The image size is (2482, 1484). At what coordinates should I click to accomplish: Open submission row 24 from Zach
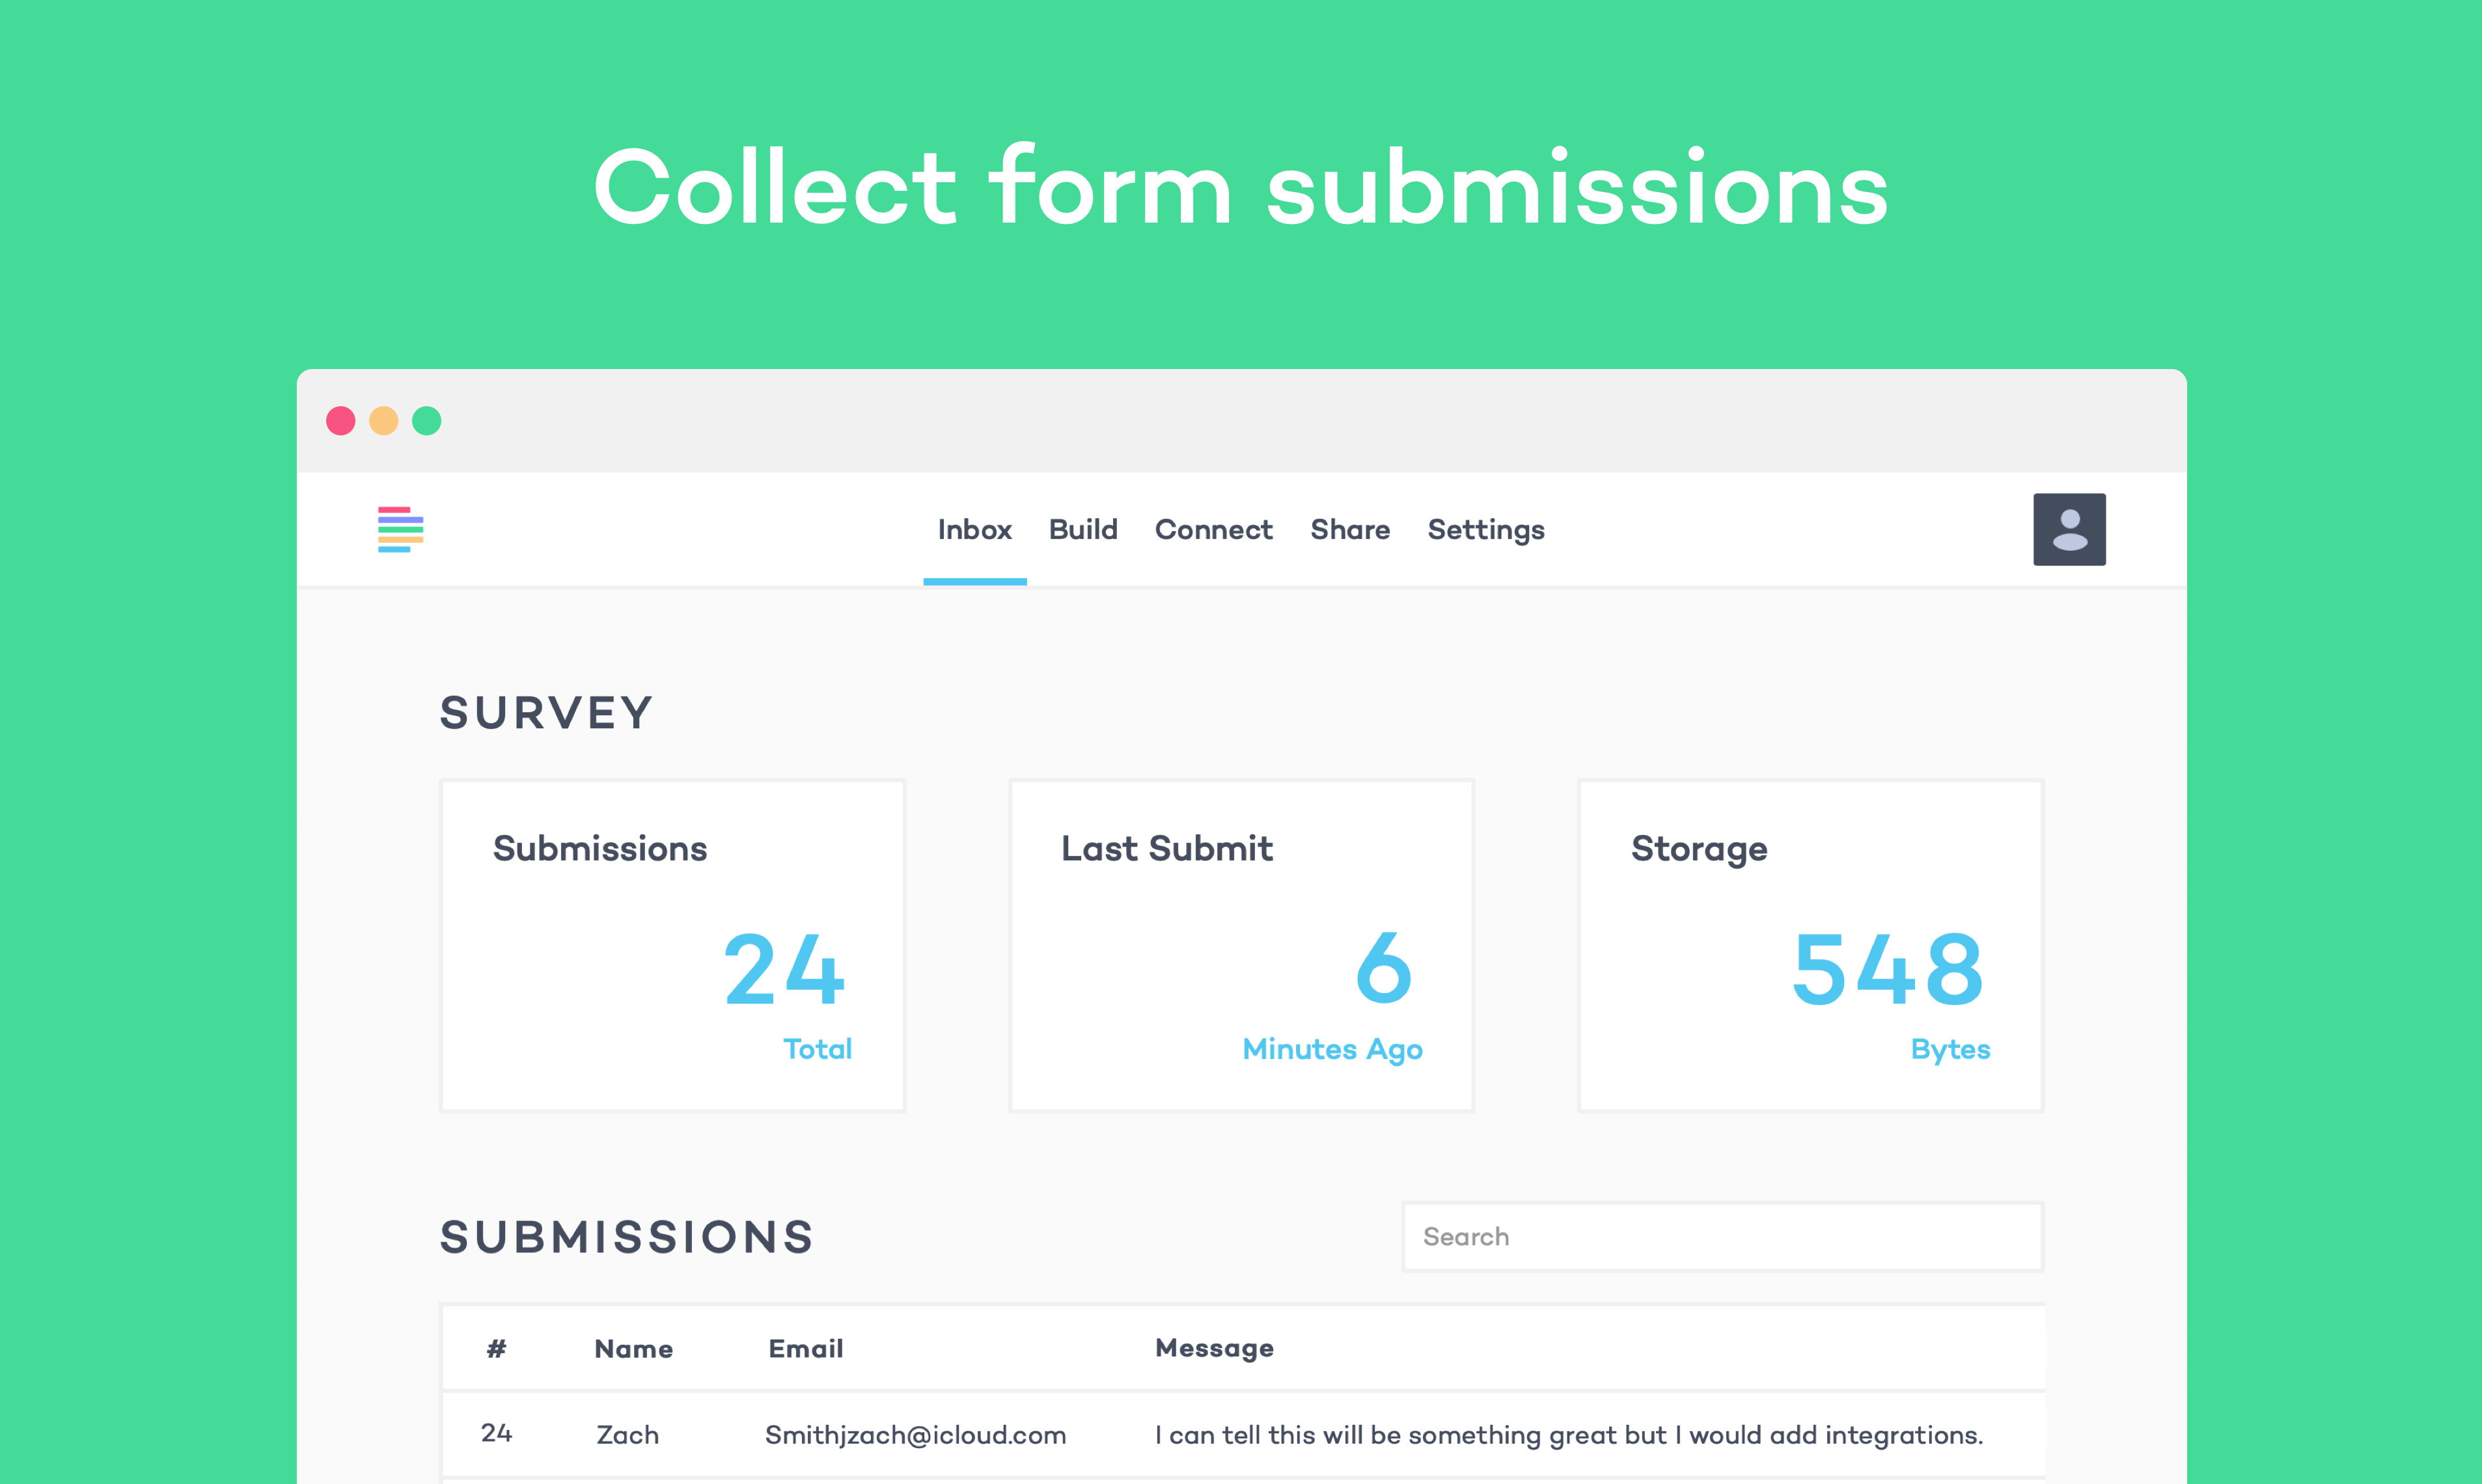pyautogui.click(x=627, y=1435)
